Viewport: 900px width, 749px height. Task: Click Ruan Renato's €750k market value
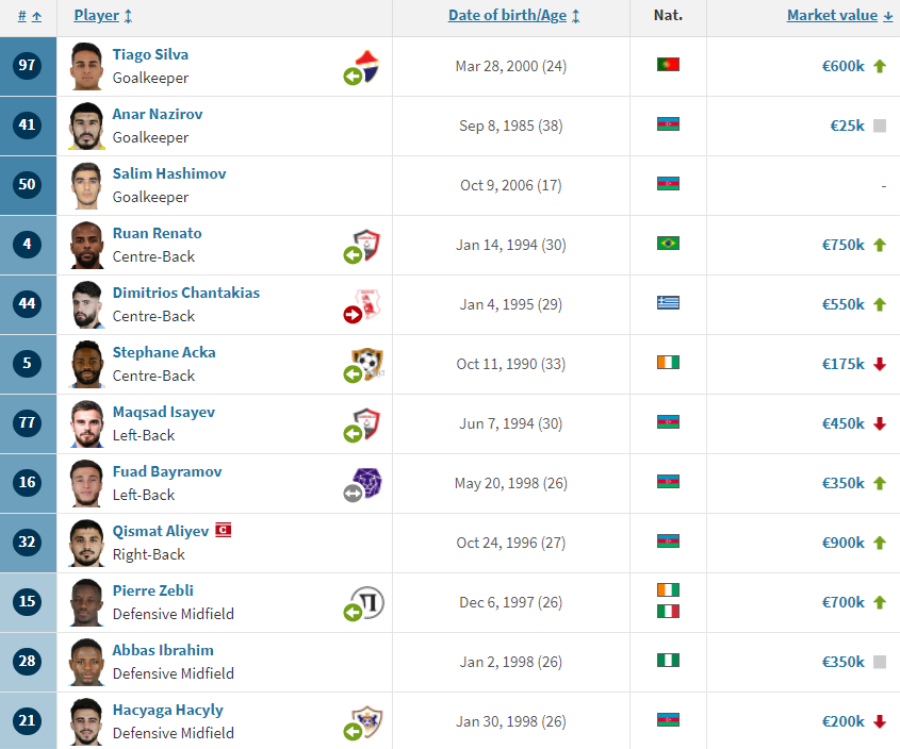point(843,245)
